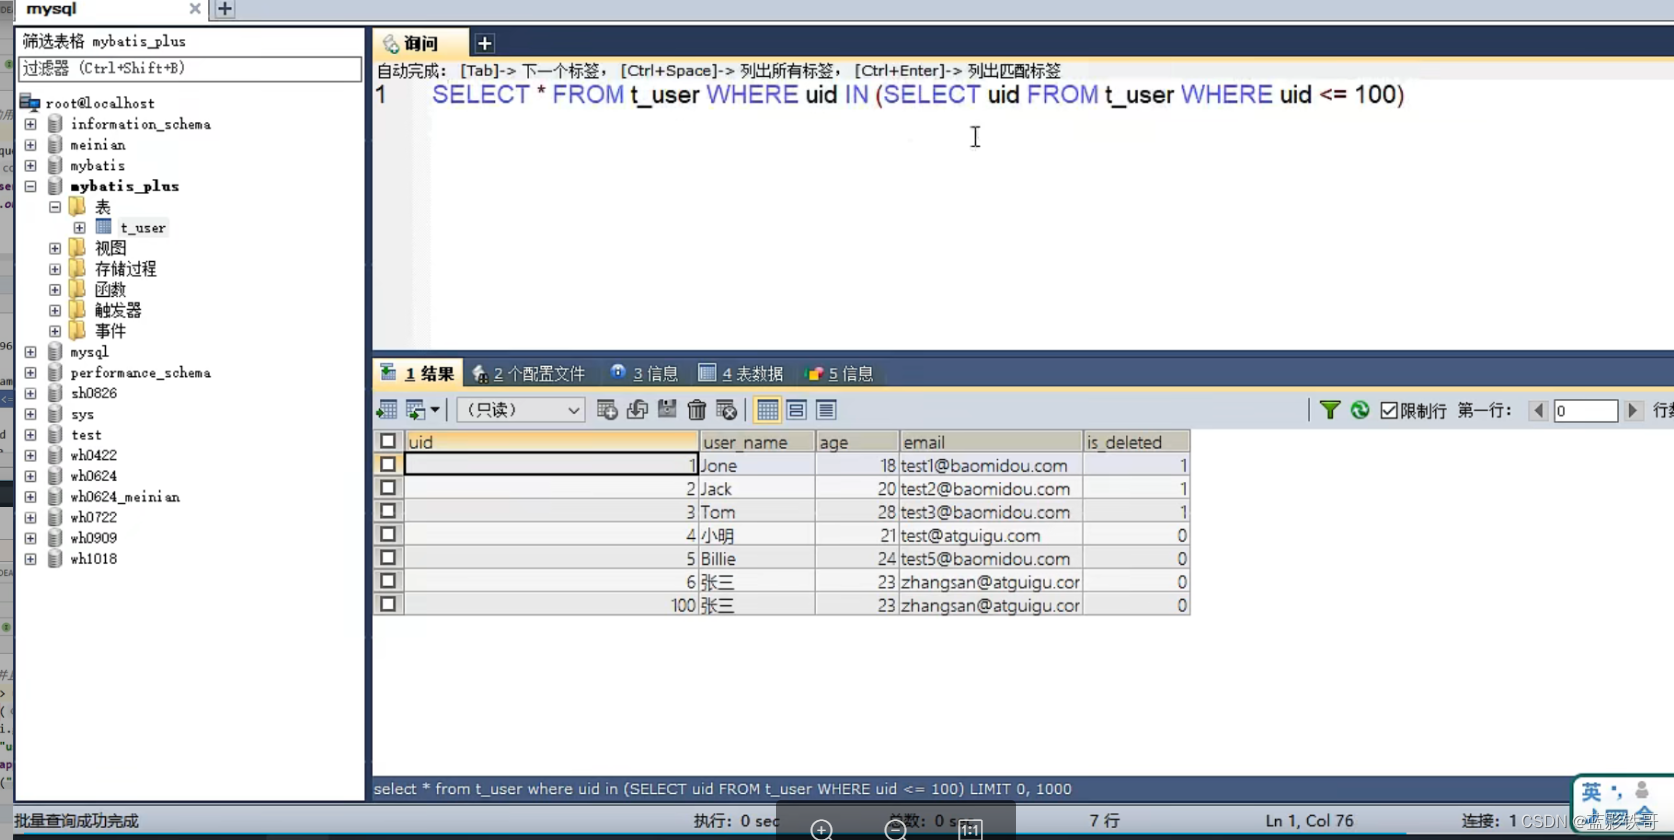Sort by the uid column header

pos(551,442)
